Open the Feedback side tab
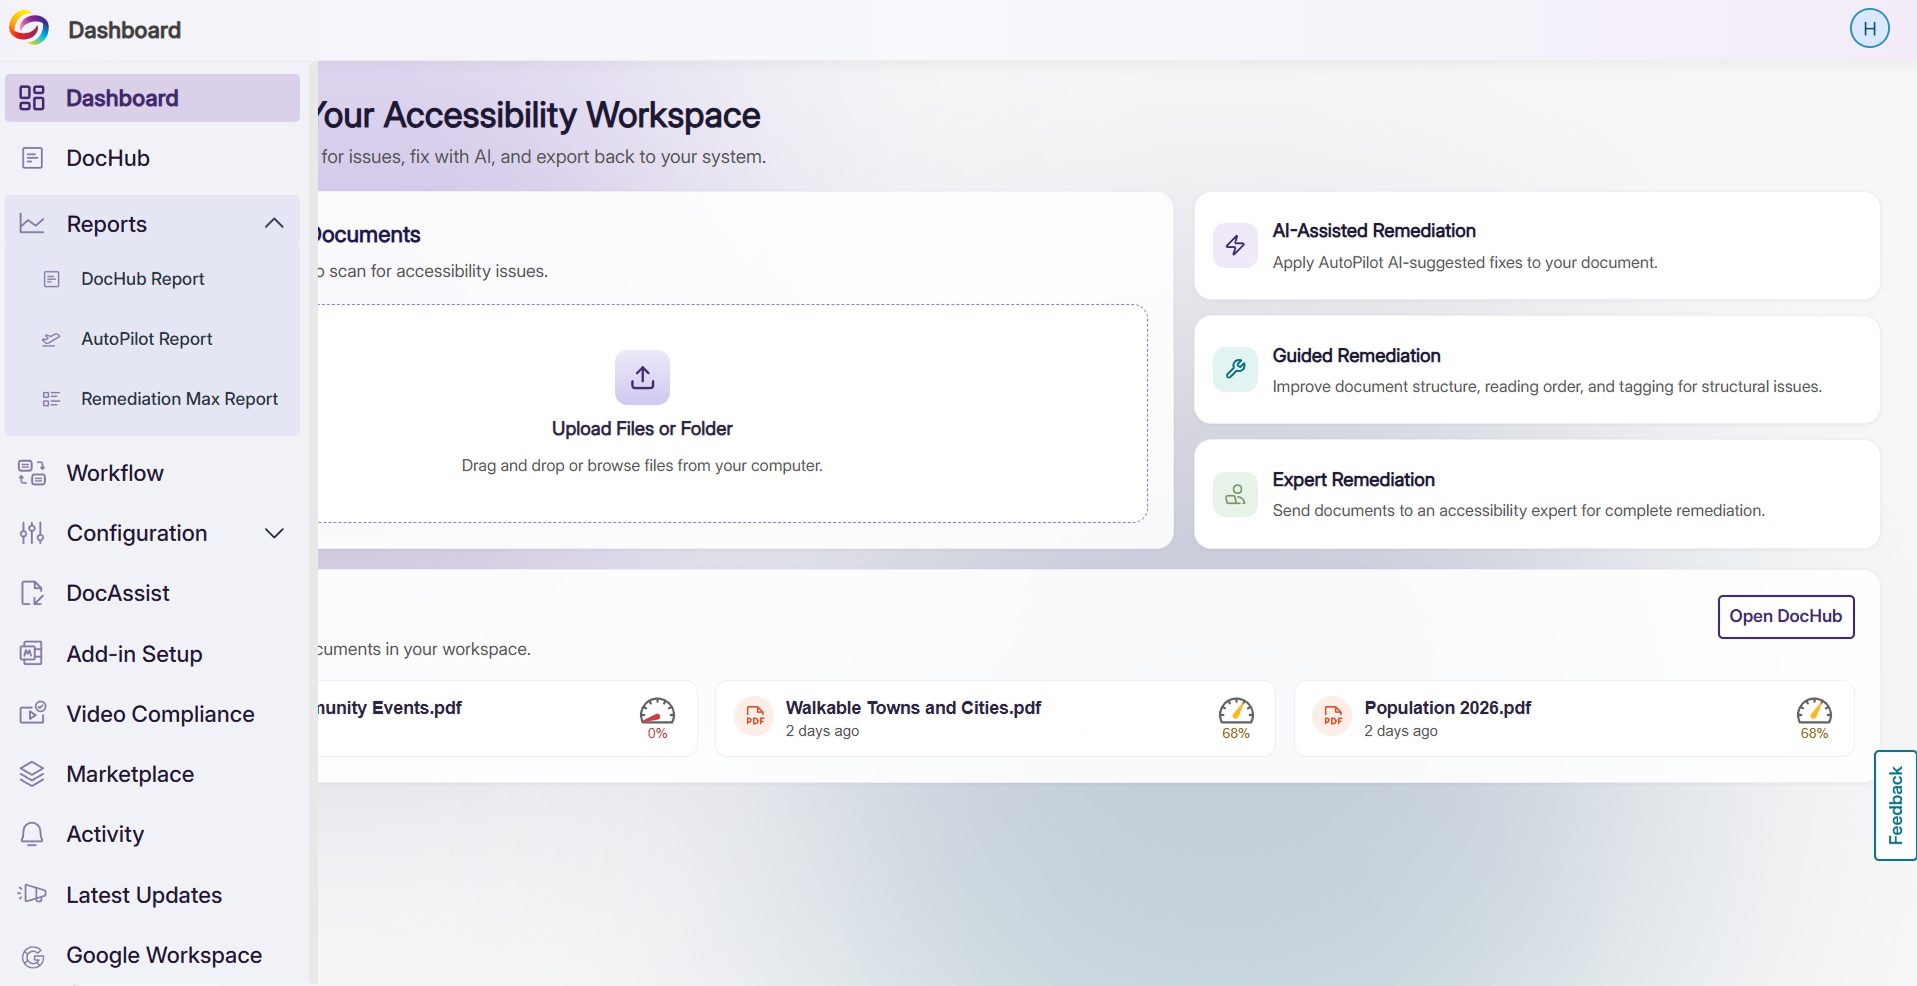The width and height of the screenshot is (1917, 986). 1895,805
